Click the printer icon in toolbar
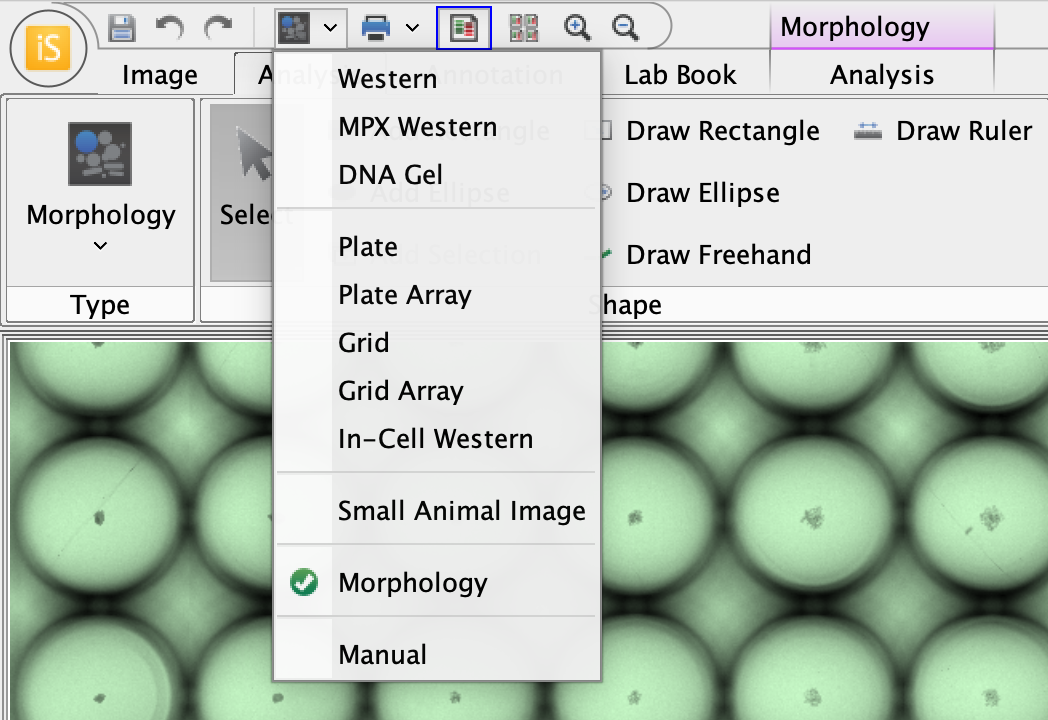 376,28
